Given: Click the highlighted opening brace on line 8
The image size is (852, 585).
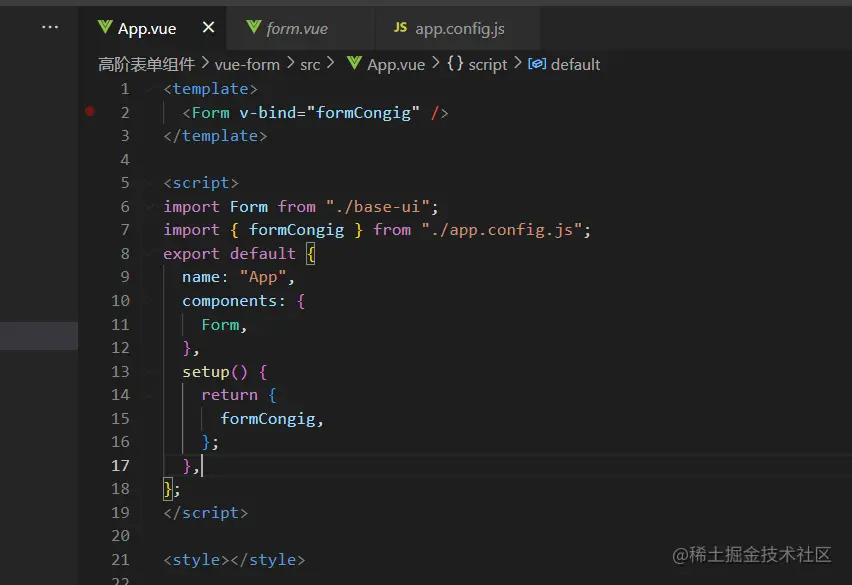Looking at the screenshot, I should tap(310, 254).
